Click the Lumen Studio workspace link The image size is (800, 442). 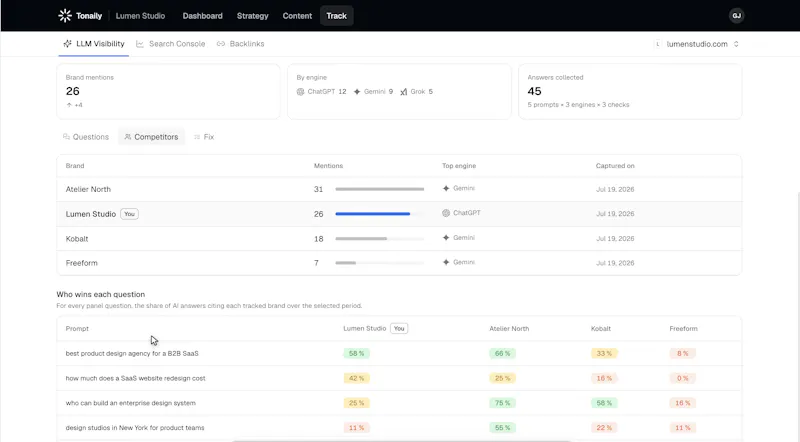[x=140, y=16]
